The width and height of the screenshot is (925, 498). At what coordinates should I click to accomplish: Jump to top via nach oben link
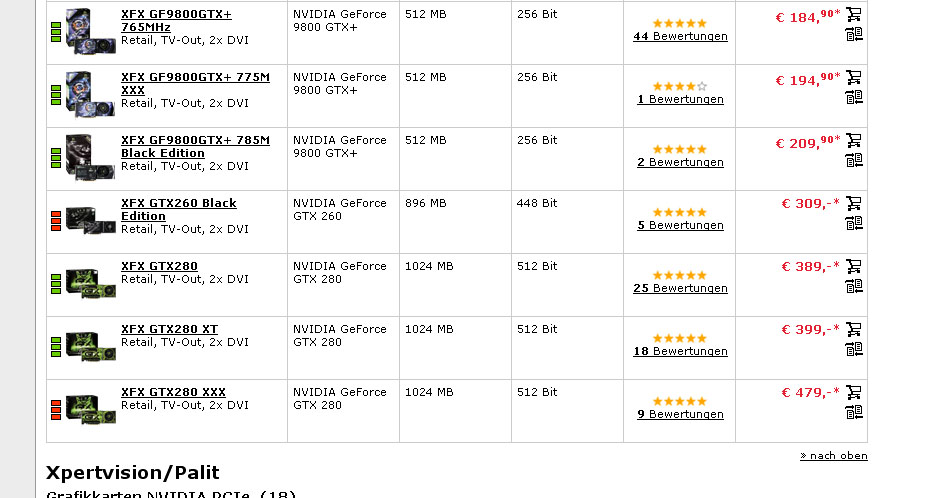(x=834, y=456)
